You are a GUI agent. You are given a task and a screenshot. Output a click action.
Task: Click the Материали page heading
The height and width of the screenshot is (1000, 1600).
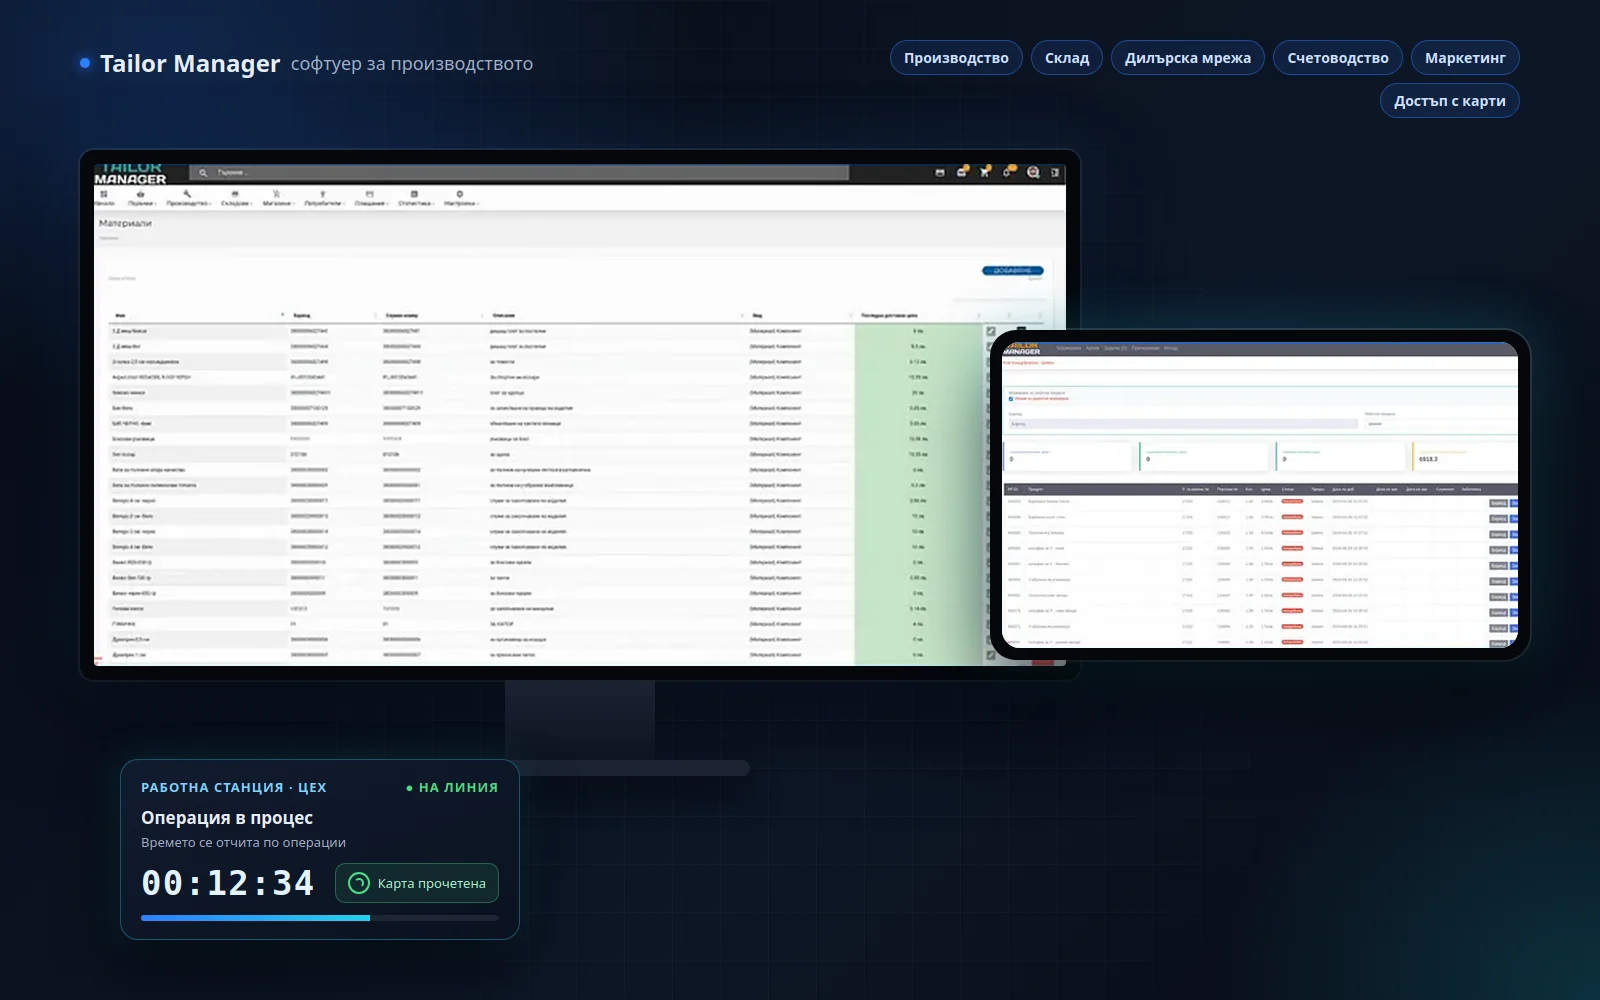(x=125, y=223)
